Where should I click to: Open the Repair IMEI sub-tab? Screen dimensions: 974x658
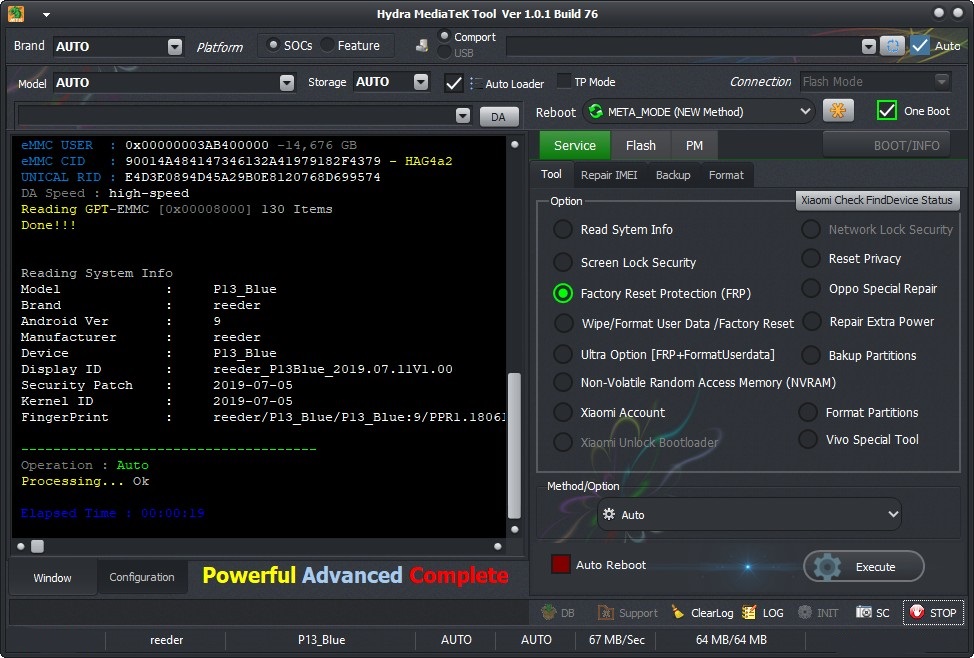pos(609,175)
